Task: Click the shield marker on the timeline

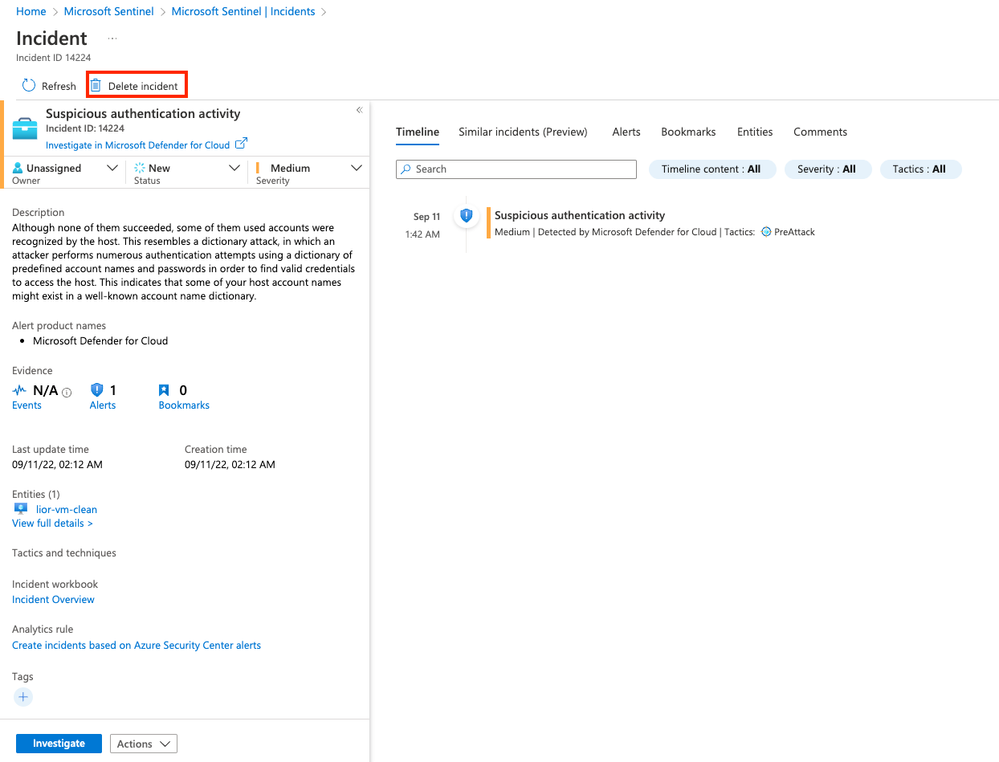Action: coord(466,215)
